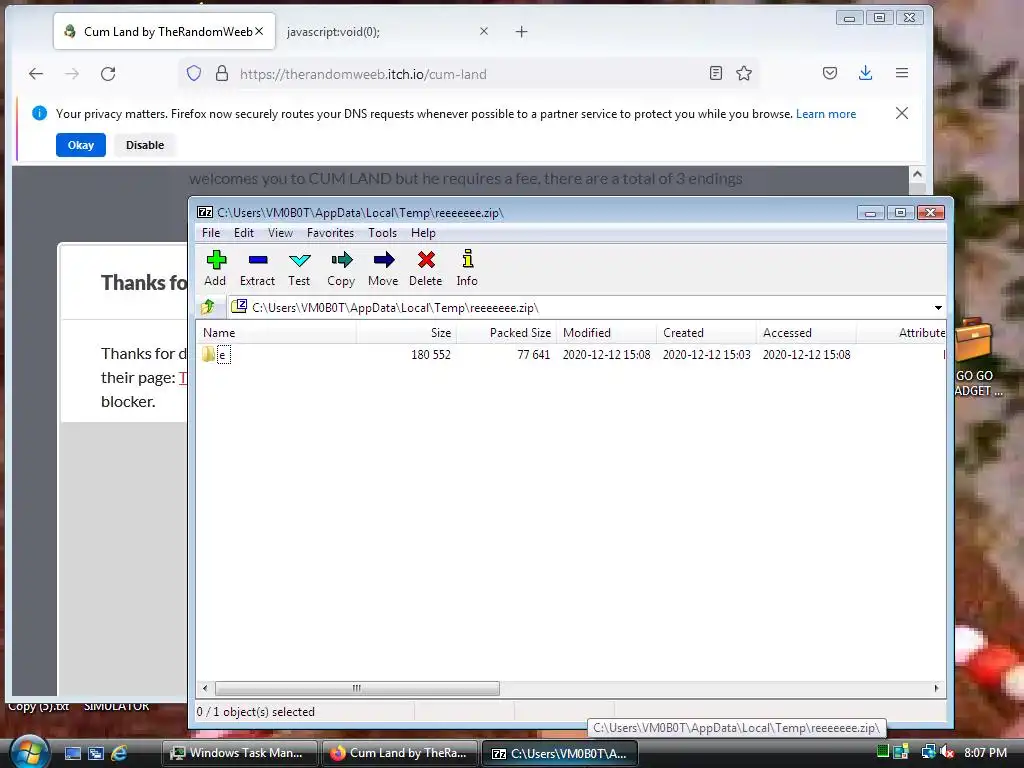1024x768 pixels.
Task: Reload the Firefox page
Action: [x=108, y=74]
